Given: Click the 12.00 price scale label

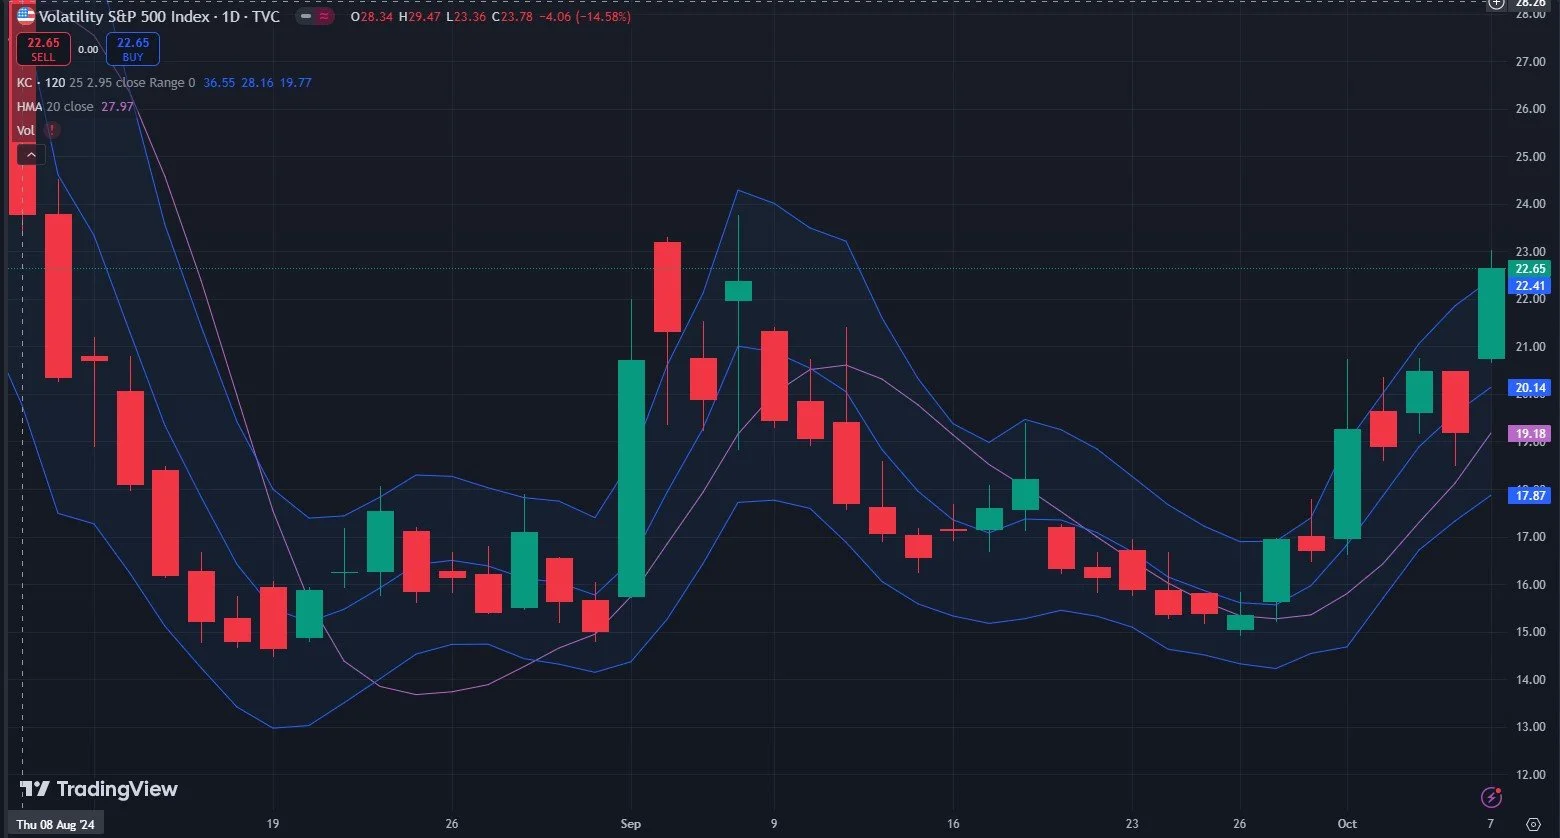Looking at the screenshot, I should click(x=1530, y=775).
